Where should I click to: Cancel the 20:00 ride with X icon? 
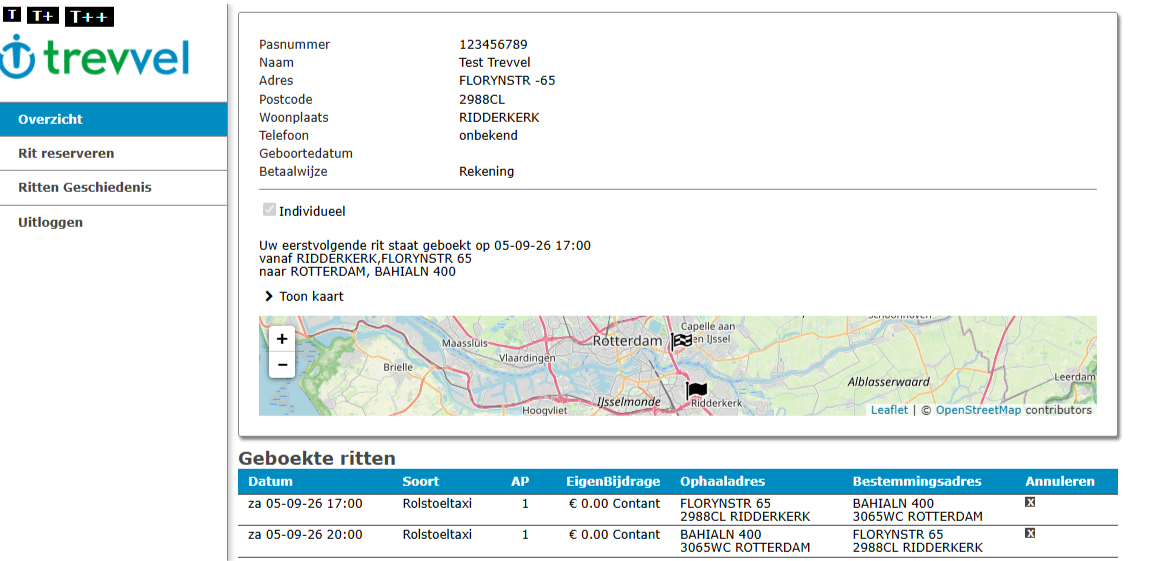[x=1030, y=533]
